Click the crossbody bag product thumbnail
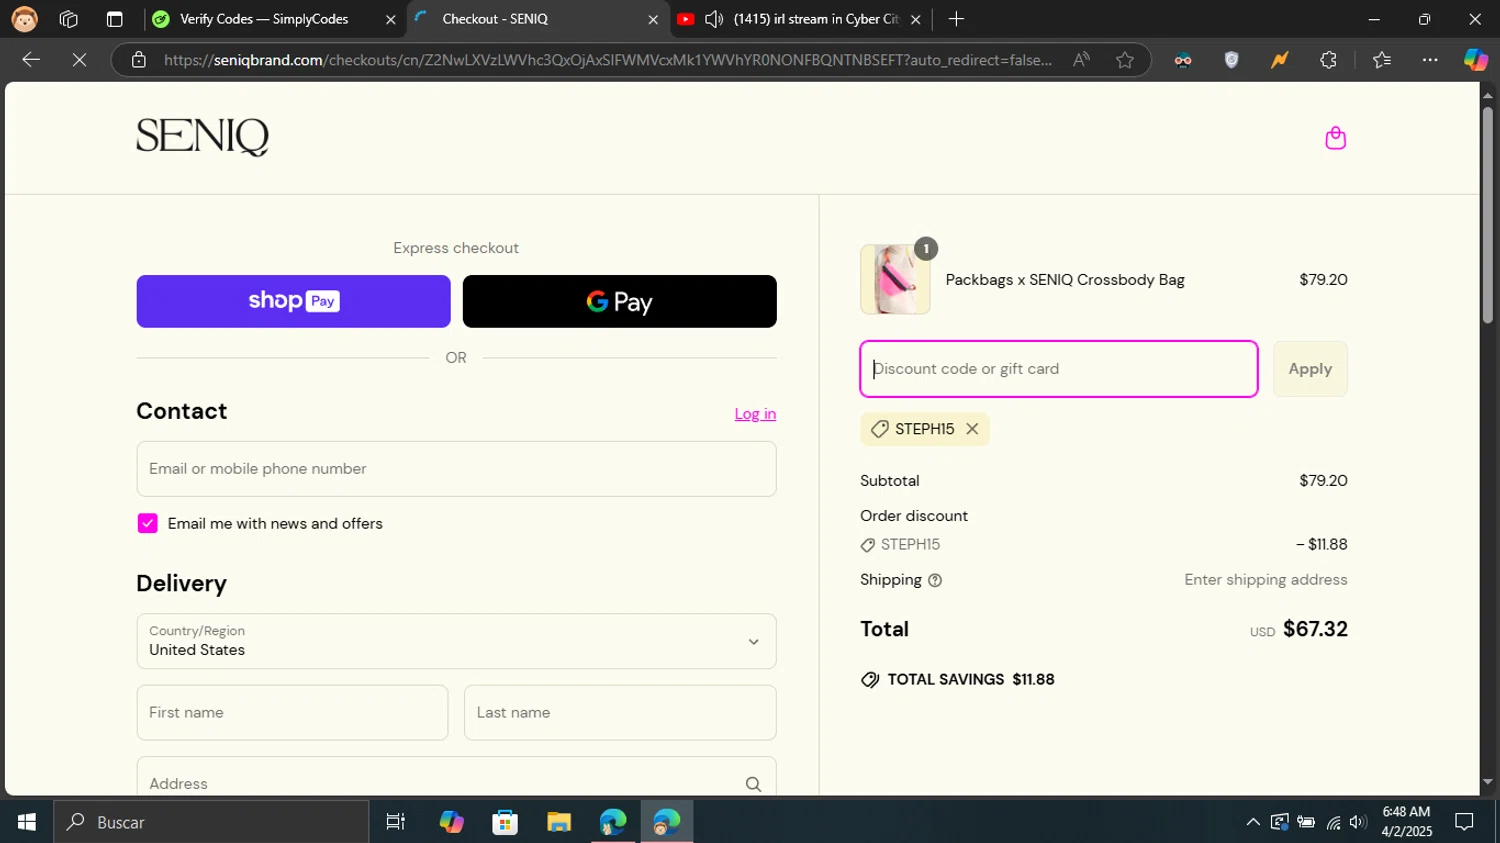 tap(895, 280)
